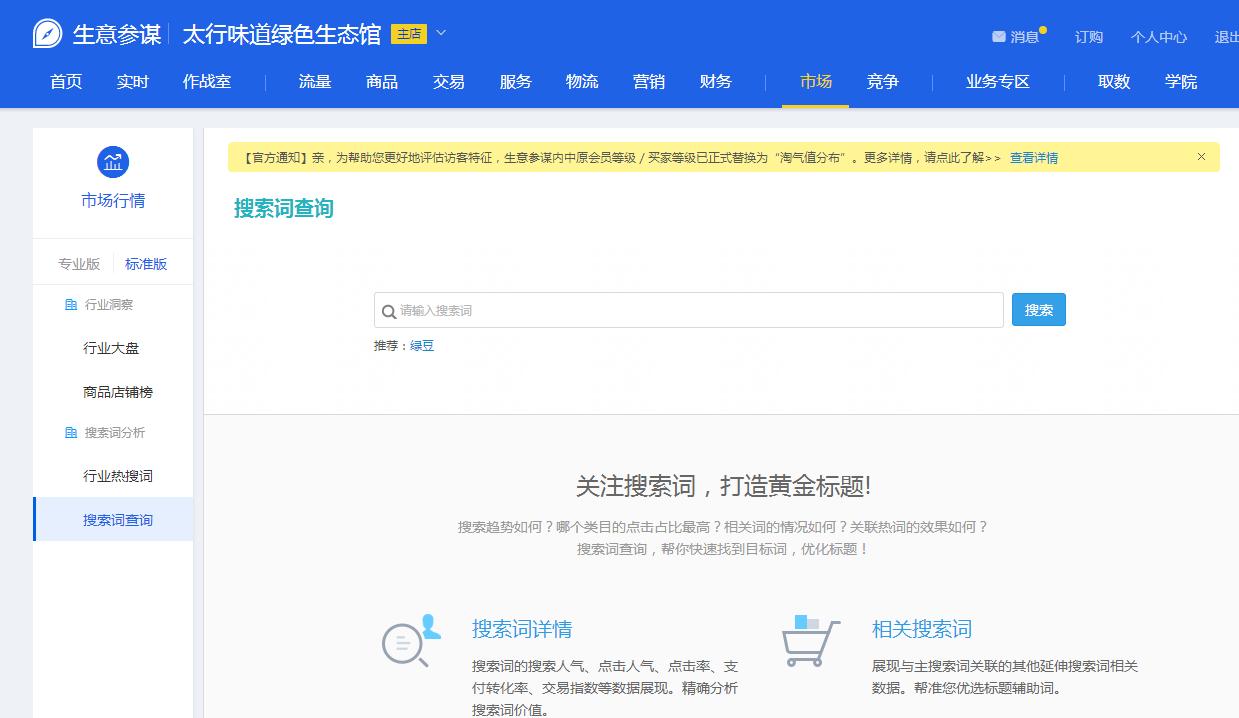Click the 生意参谋 logo icon
The width and height of the screenshot is (1239, 718).
pos(44,31)
